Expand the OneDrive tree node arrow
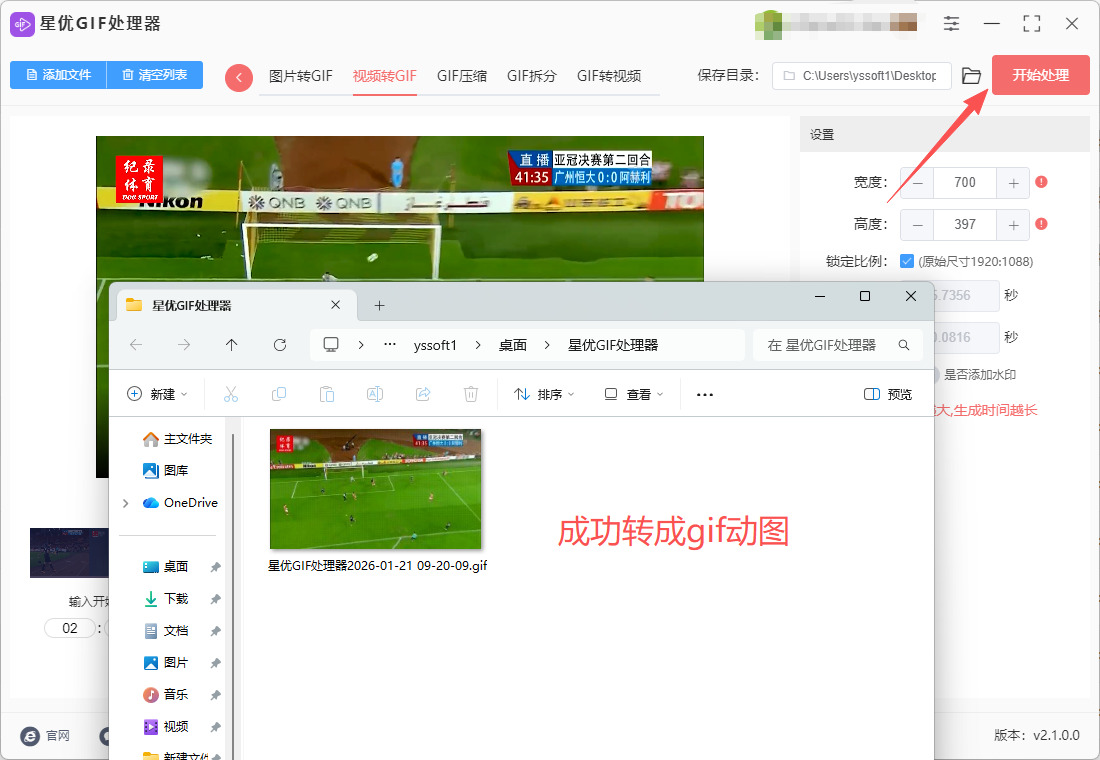1100x760 pixels. tap(126, 503)
